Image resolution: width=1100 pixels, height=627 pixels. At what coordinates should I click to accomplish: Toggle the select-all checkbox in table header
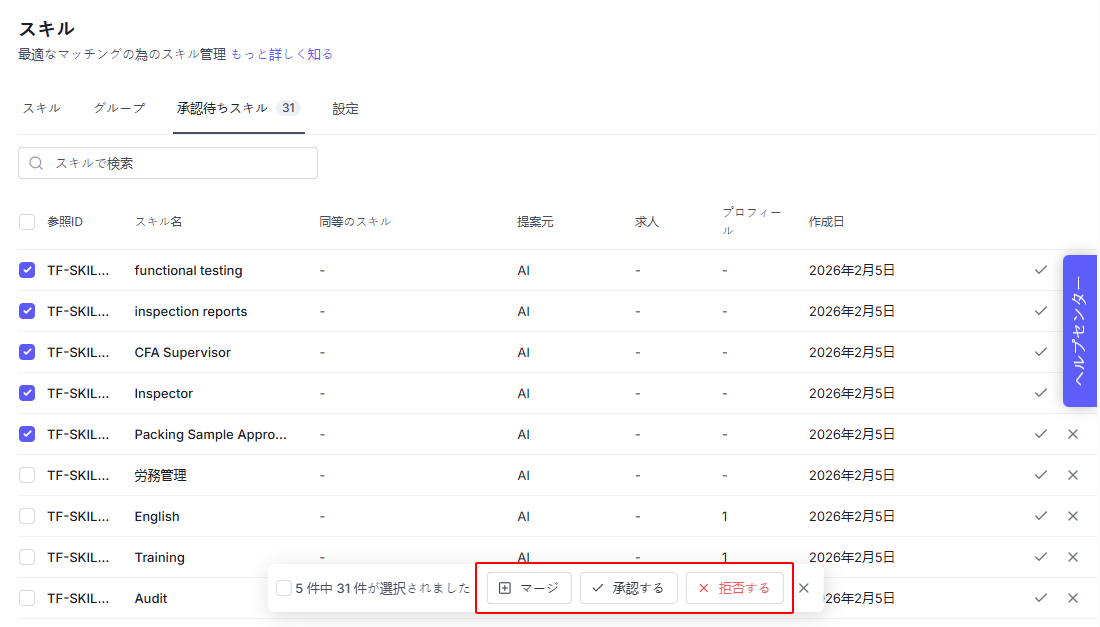(27, 222)
